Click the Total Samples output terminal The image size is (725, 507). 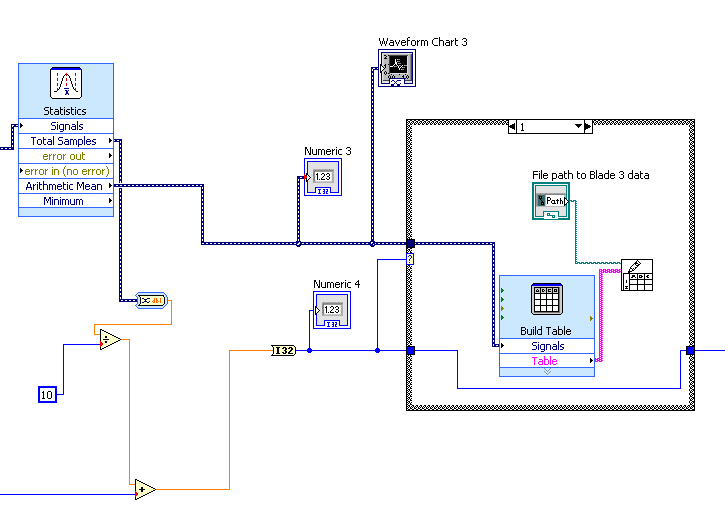(66, 141)
